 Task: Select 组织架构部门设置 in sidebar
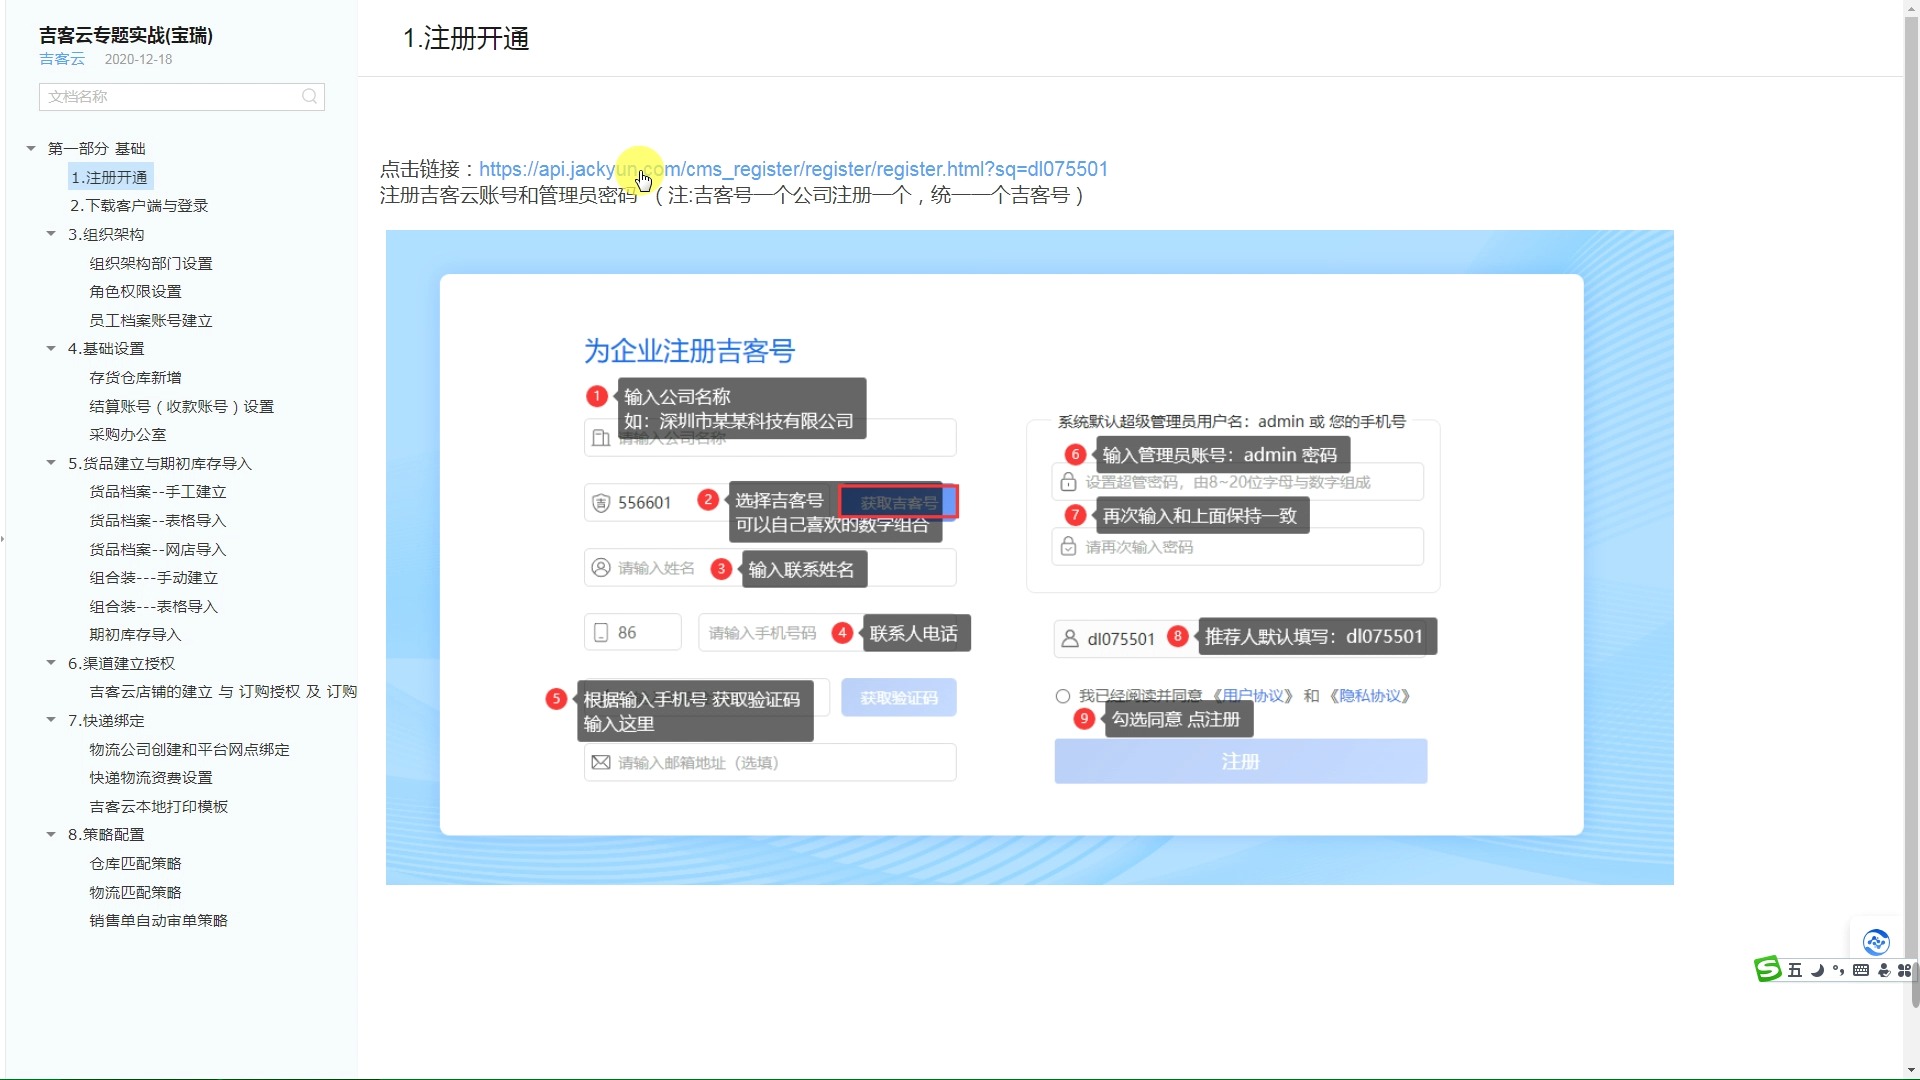coord(151,263)
